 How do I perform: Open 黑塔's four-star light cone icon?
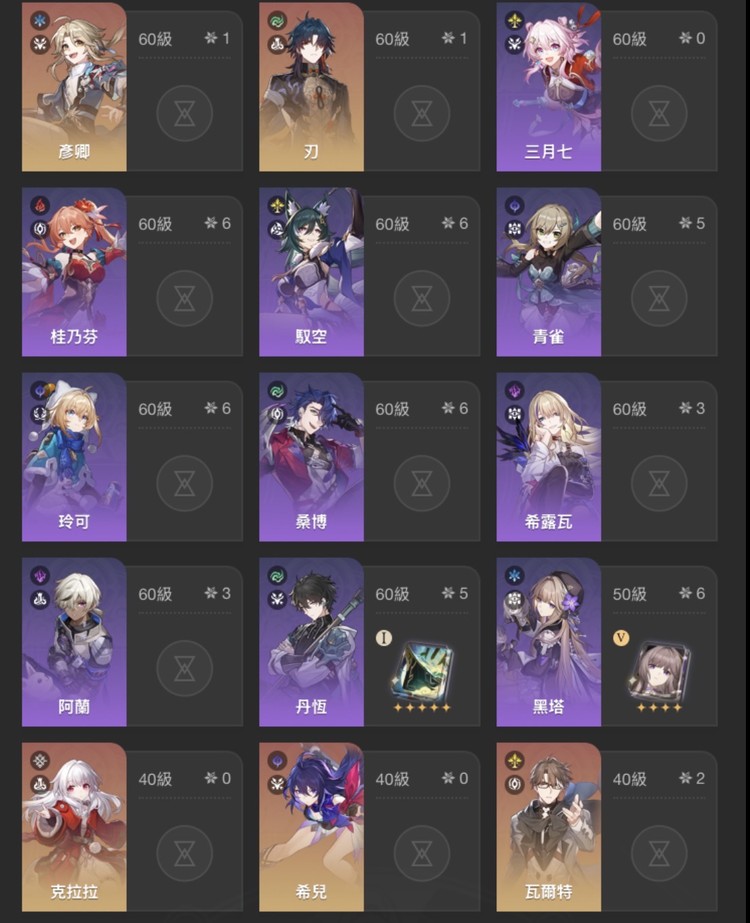point(659,670)
